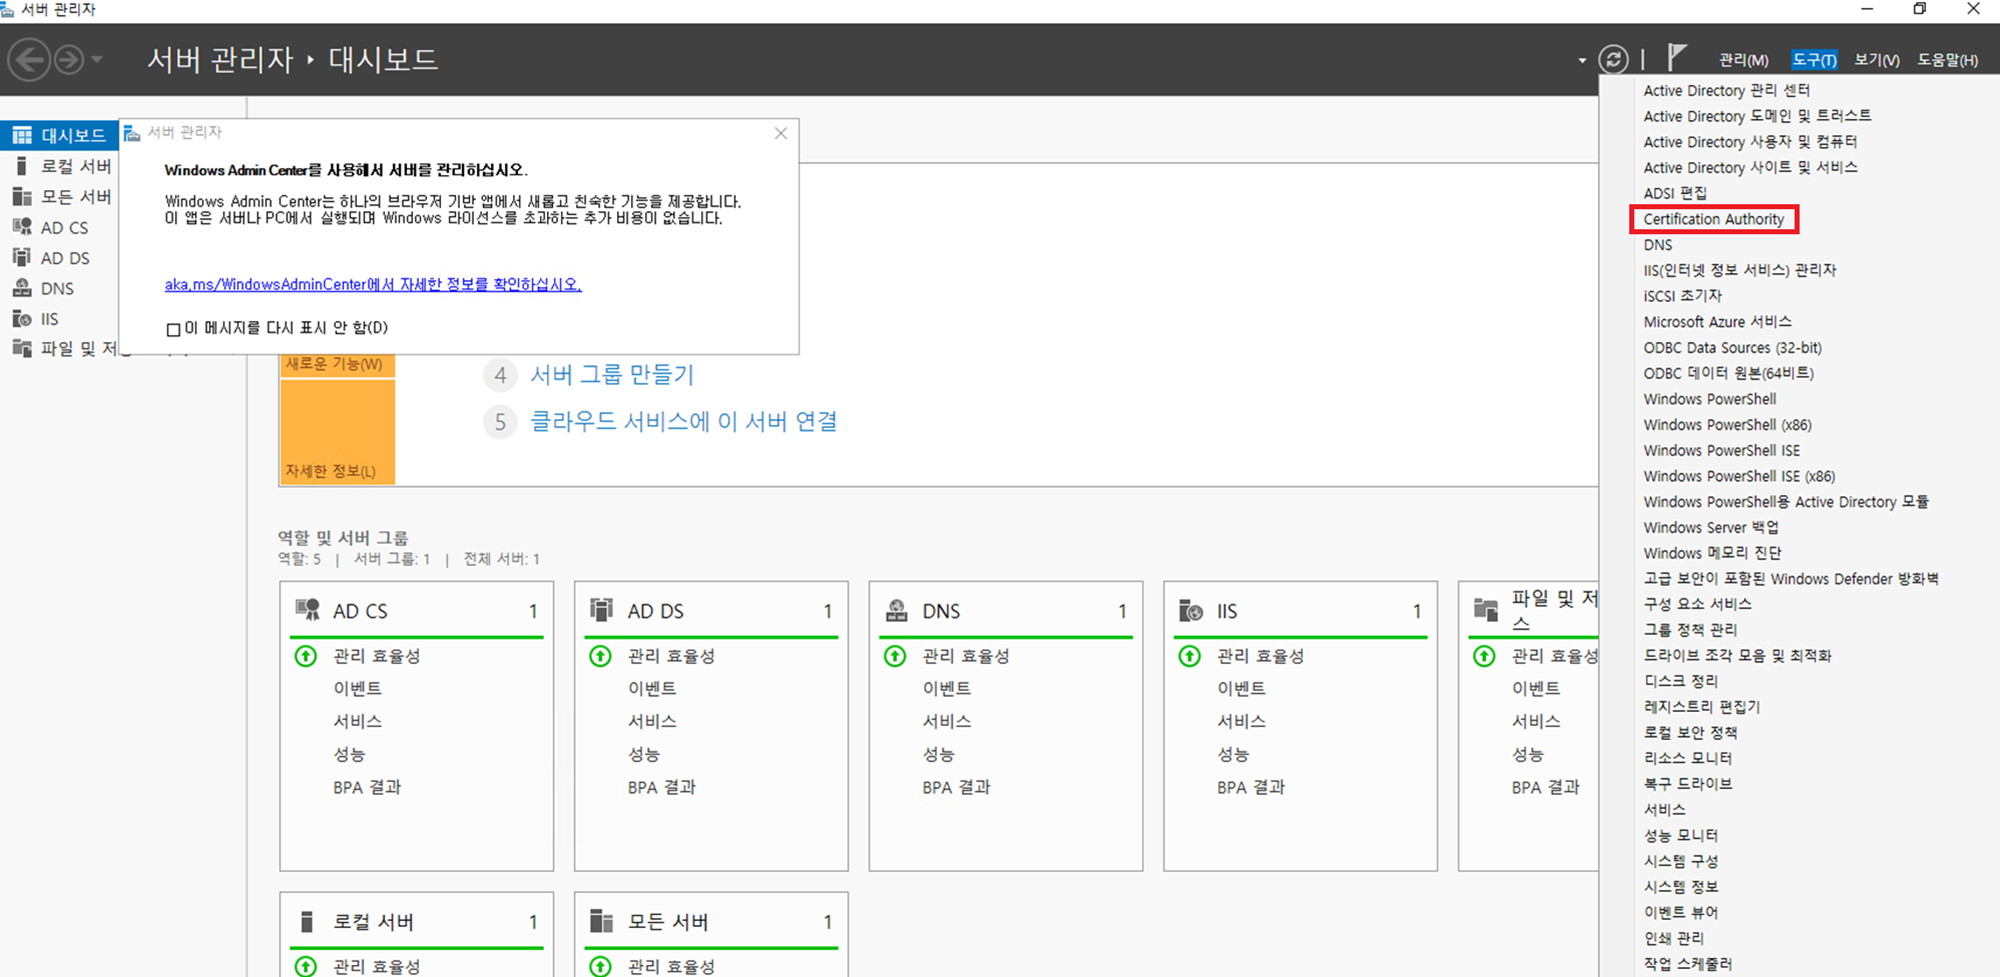This screenshot has width=2000, height=977.
Task: Open the notifications flag icon
Action: [x=1677, y=58]
